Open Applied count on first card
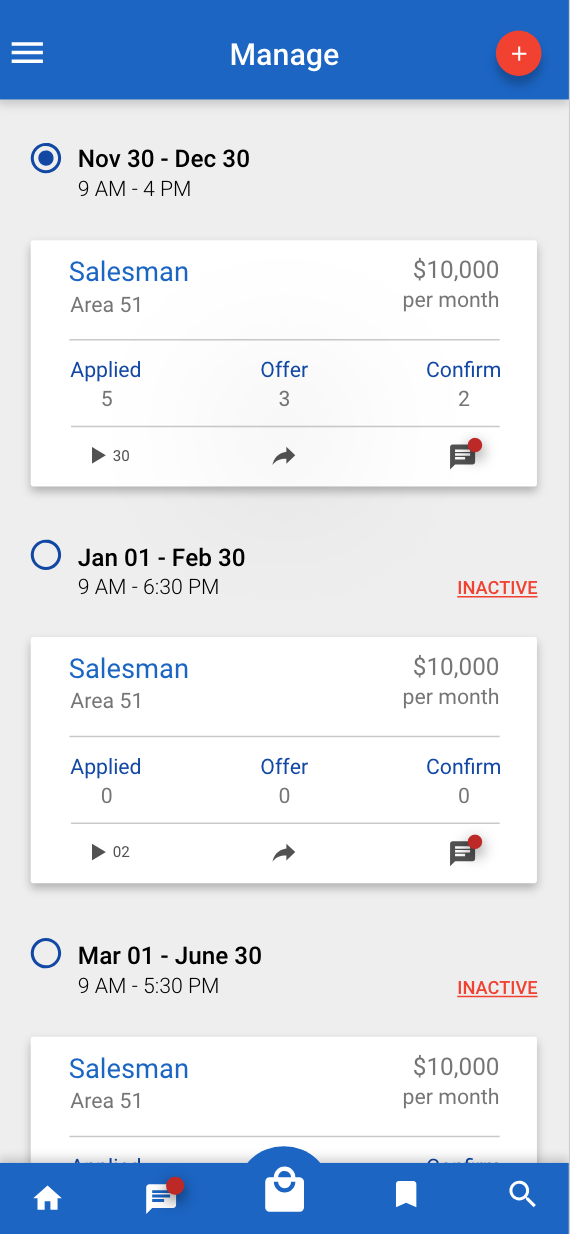This screenshot has height=1234, width=570. (106, 384)
